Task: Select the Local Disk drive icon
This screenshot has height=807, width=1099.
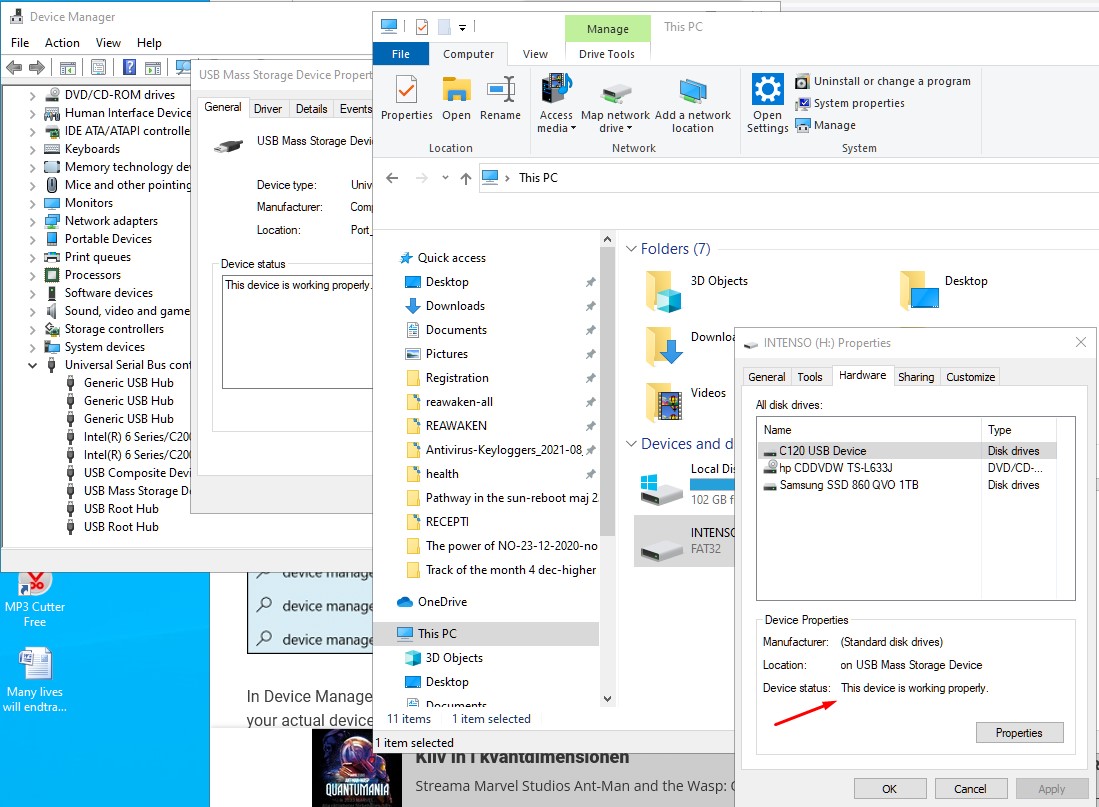Action: click(662, 489)
